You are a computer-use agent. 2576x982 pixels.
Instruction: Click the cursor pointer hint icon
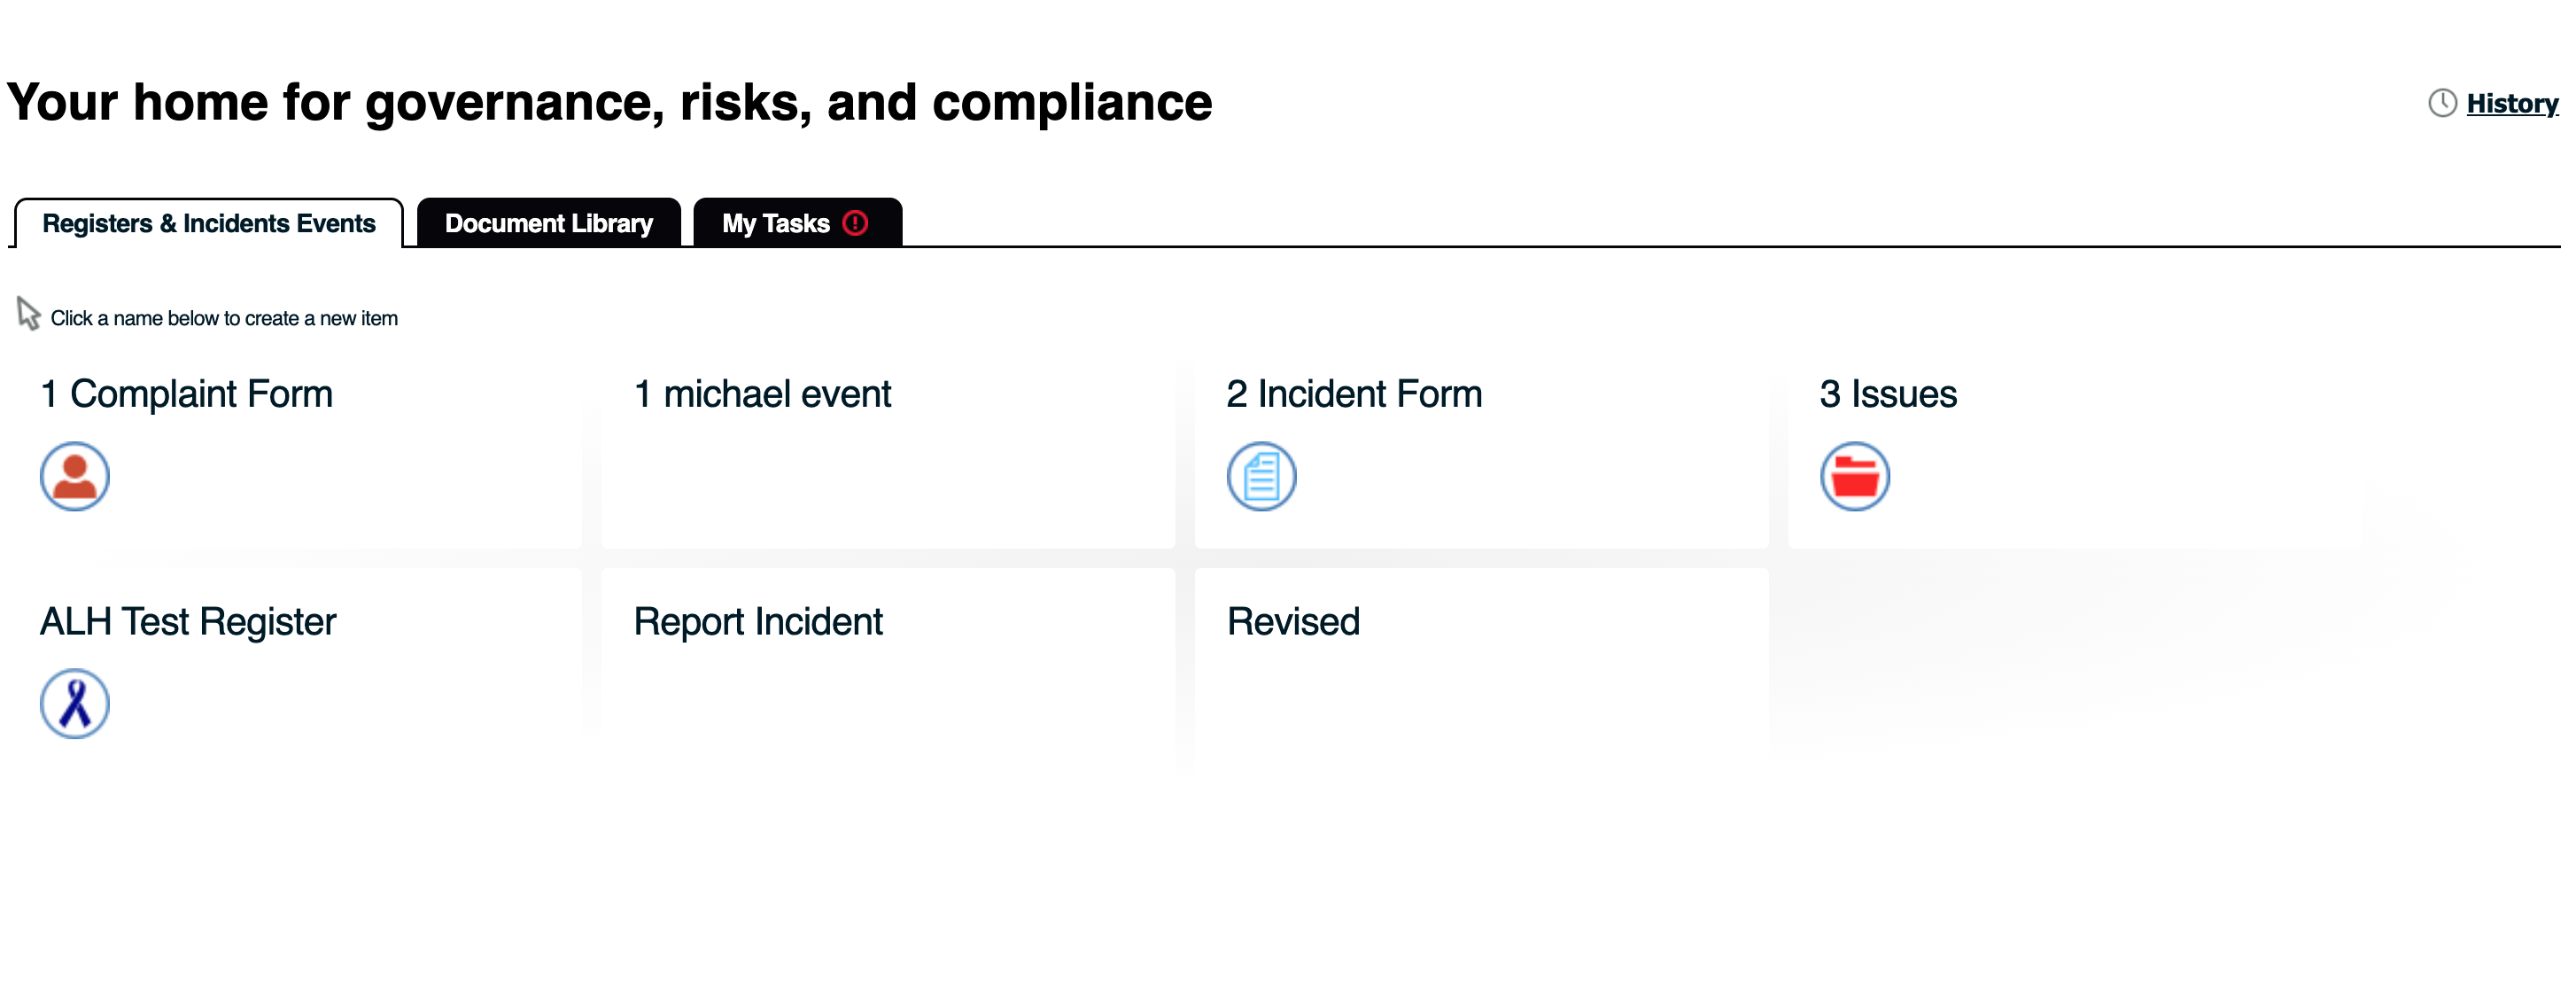(28, 314)
